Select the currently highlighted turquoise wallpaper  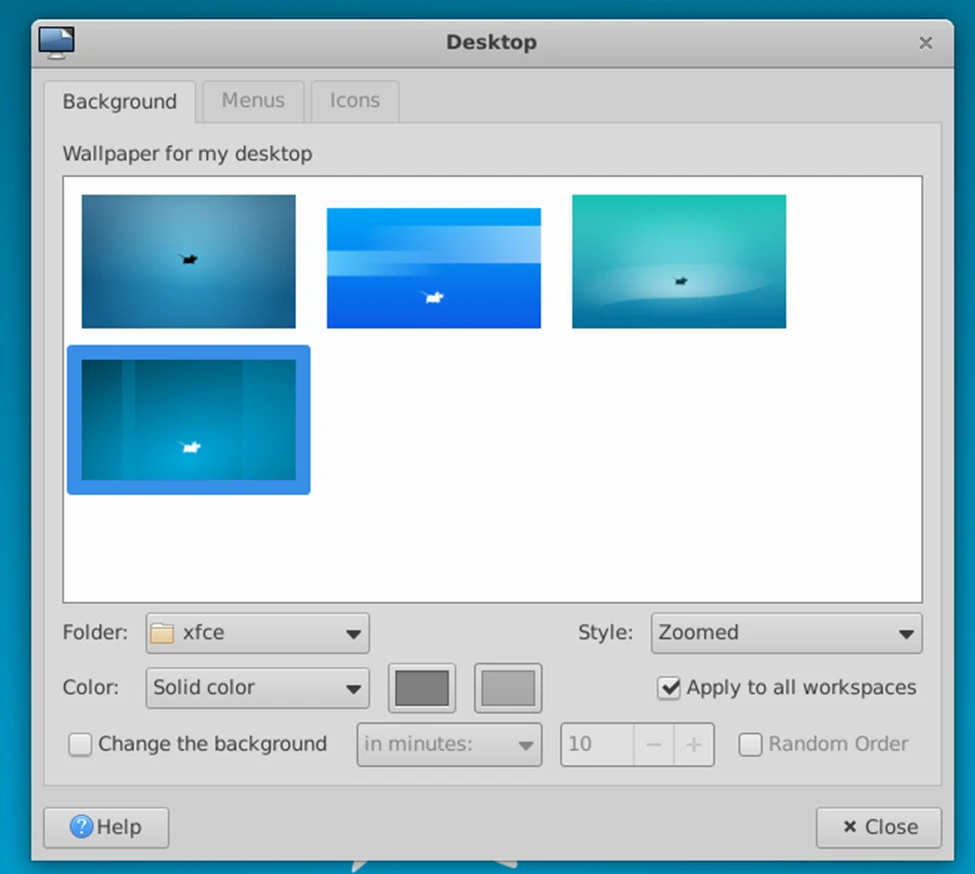tap(188, 420)
